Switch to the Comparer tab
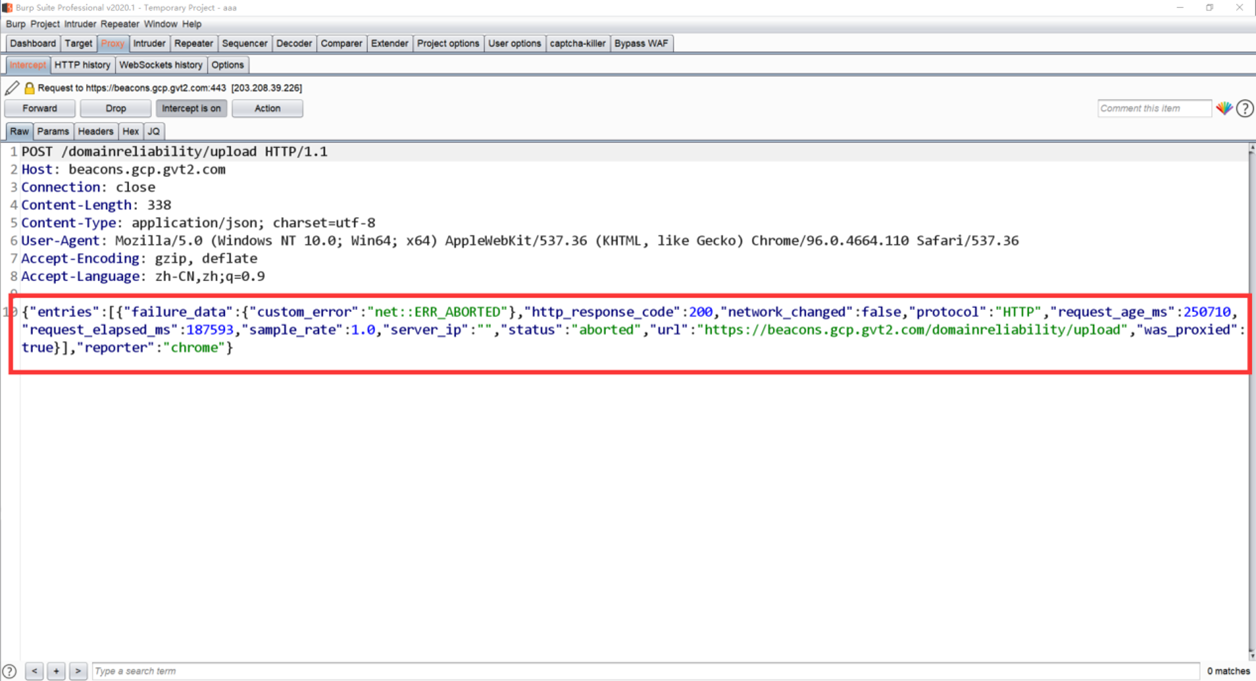1256x681 pixels. click(341, 43)
